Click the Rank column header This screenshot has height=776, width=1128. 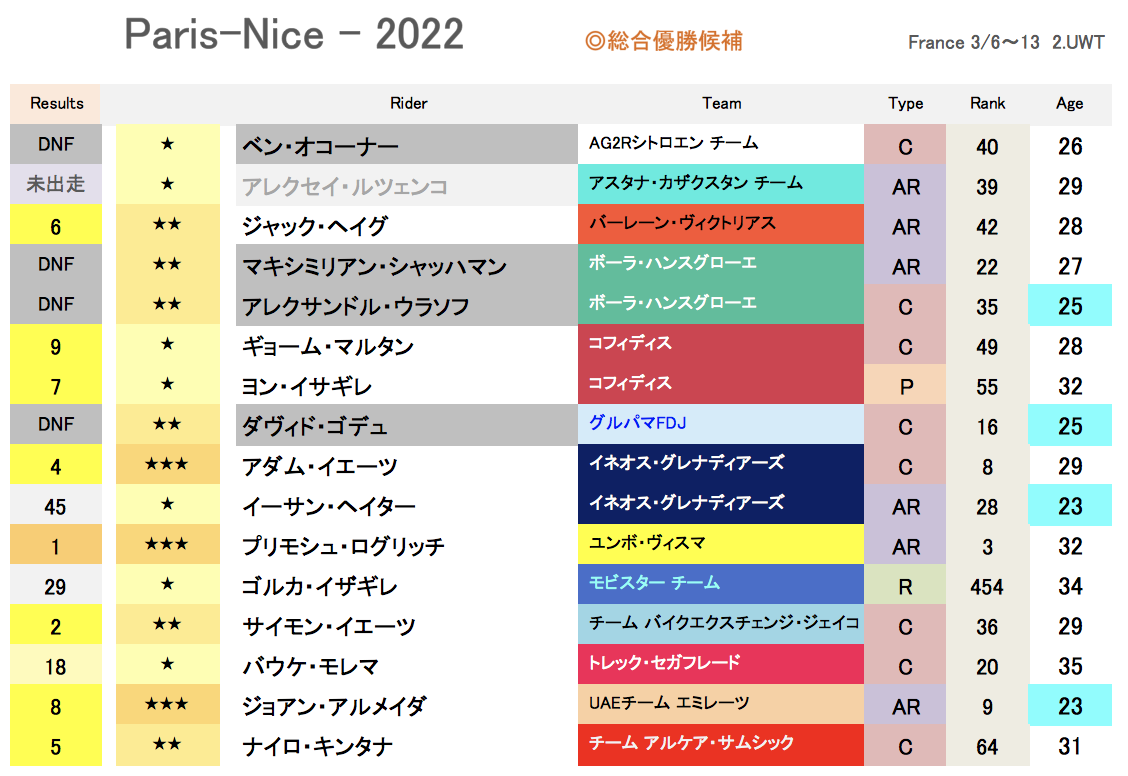987,104
